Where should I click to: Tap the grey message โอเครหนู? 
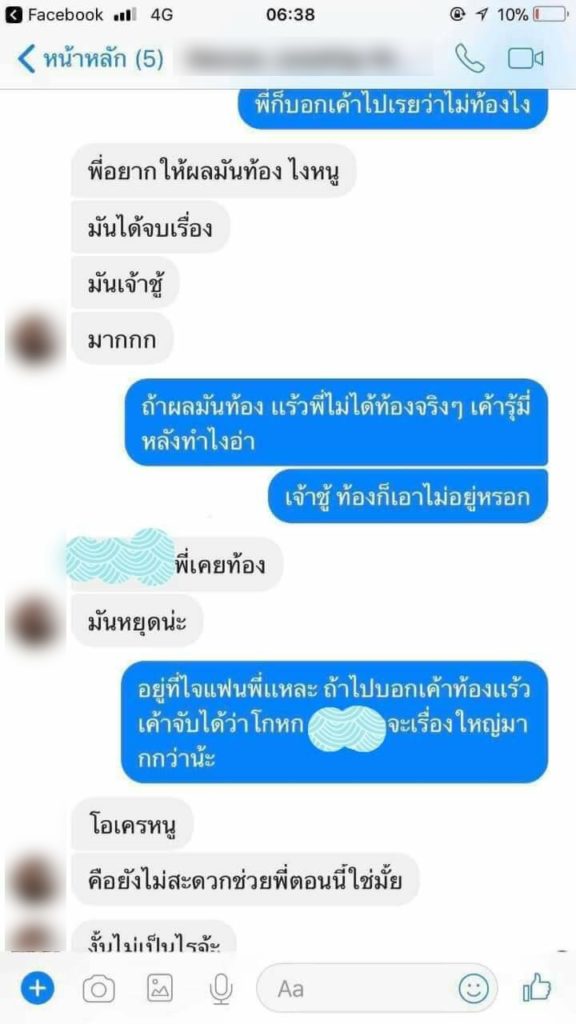[133, 824]
